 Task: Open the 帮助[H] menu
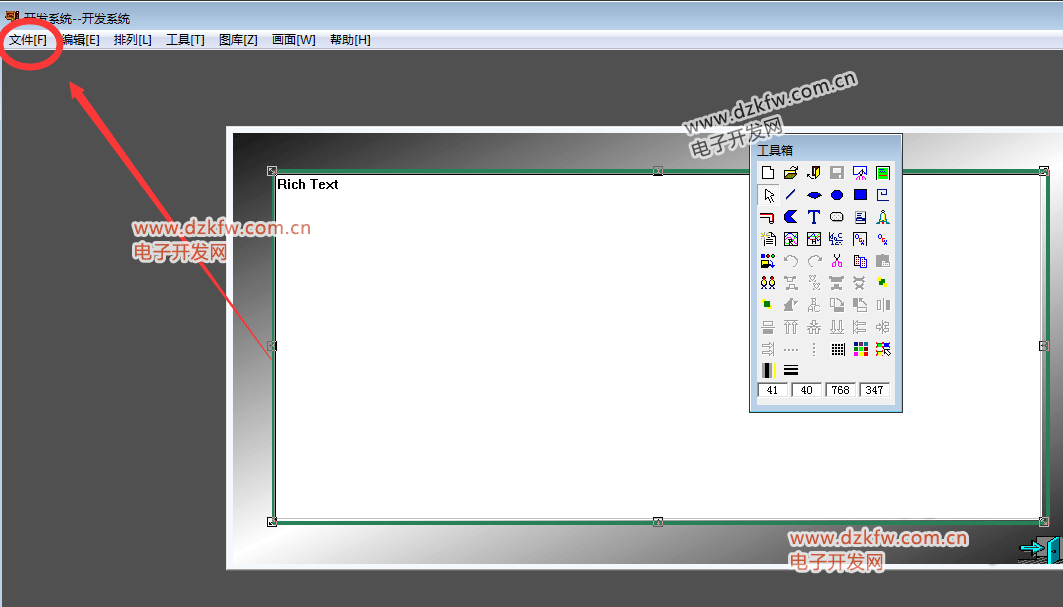point(350,40)
